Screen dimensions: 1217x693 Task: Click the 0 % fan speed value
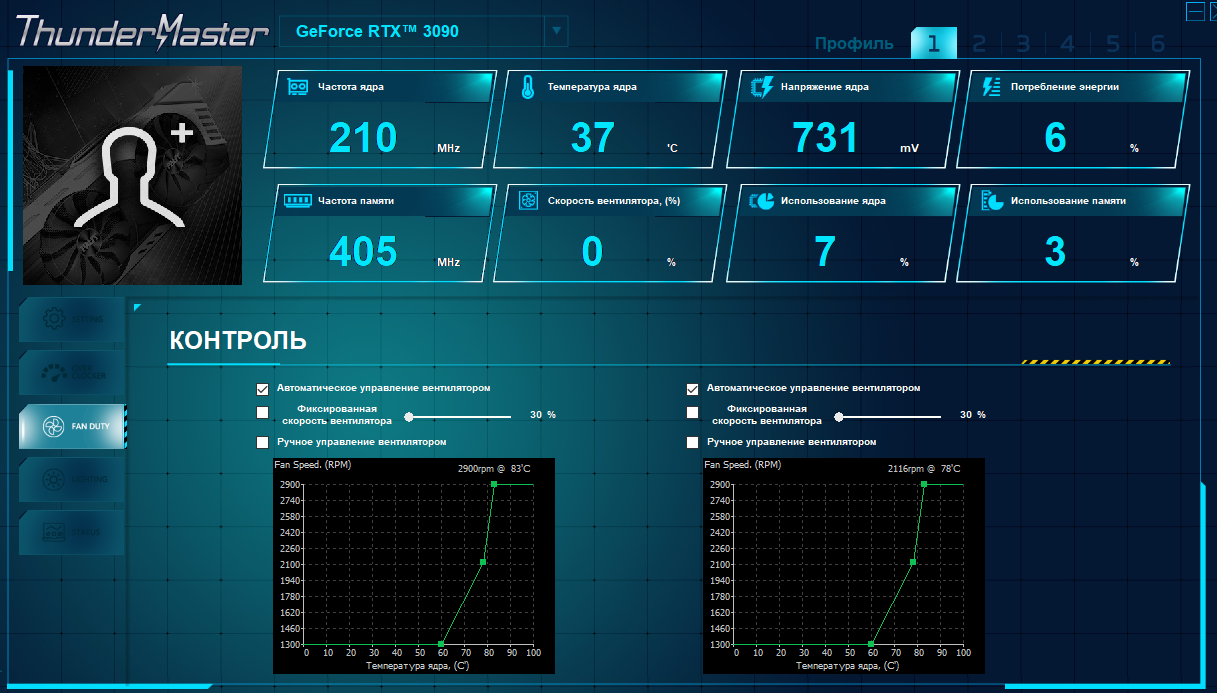592,252
